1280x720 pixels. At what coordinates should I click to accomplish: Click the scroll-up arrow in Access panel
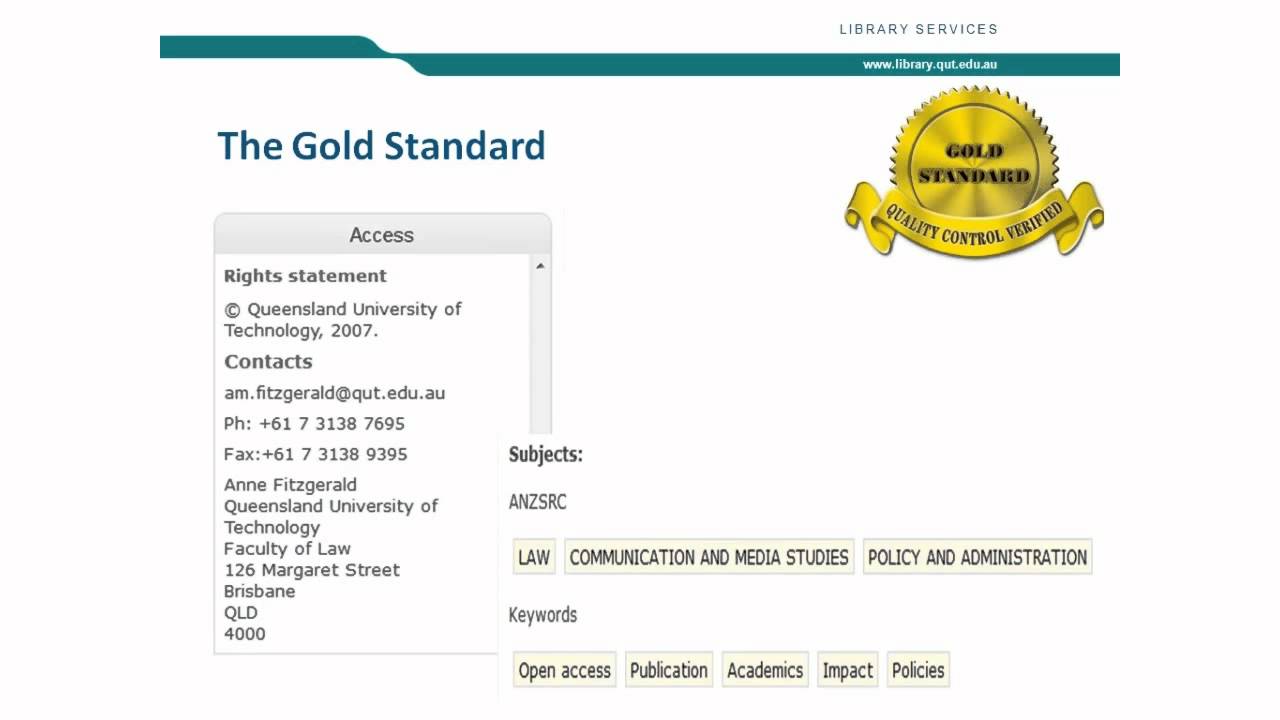click(540, 266)
